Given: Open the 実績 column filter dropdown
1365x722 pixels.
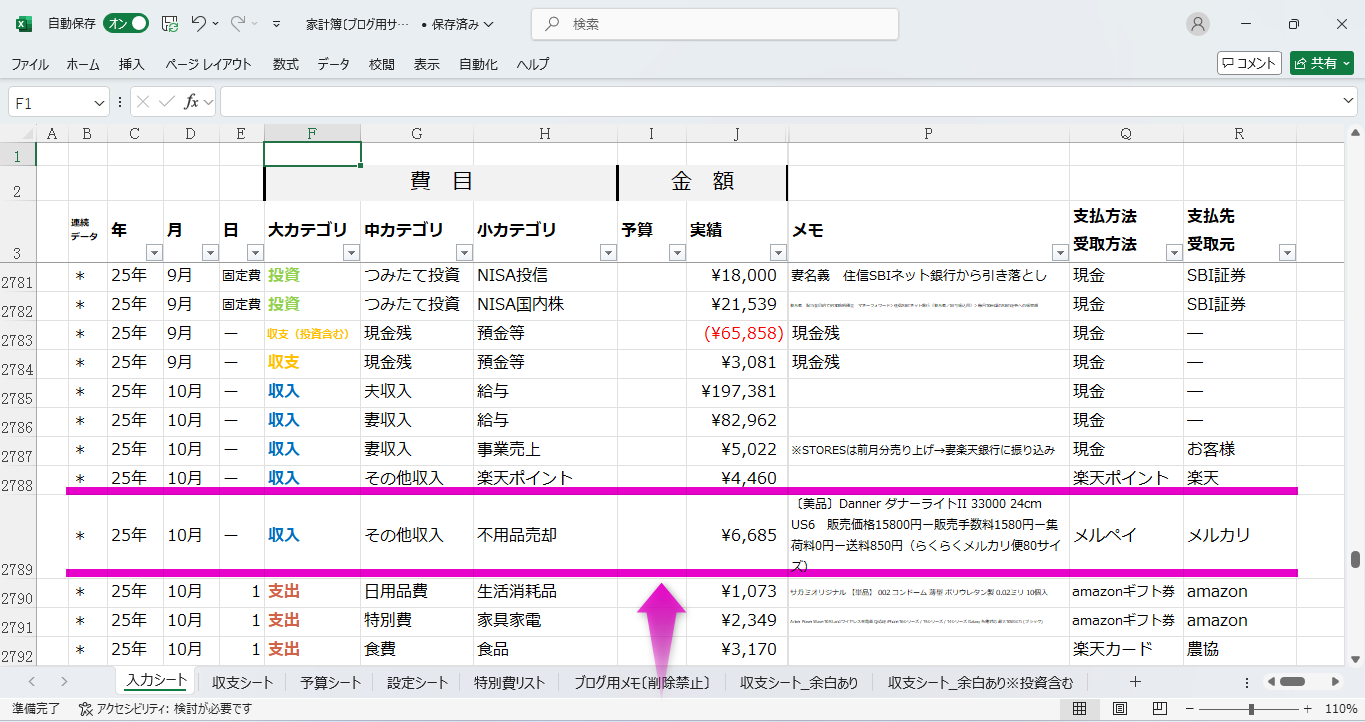Looking at the screenshot, I should (778, 252).
